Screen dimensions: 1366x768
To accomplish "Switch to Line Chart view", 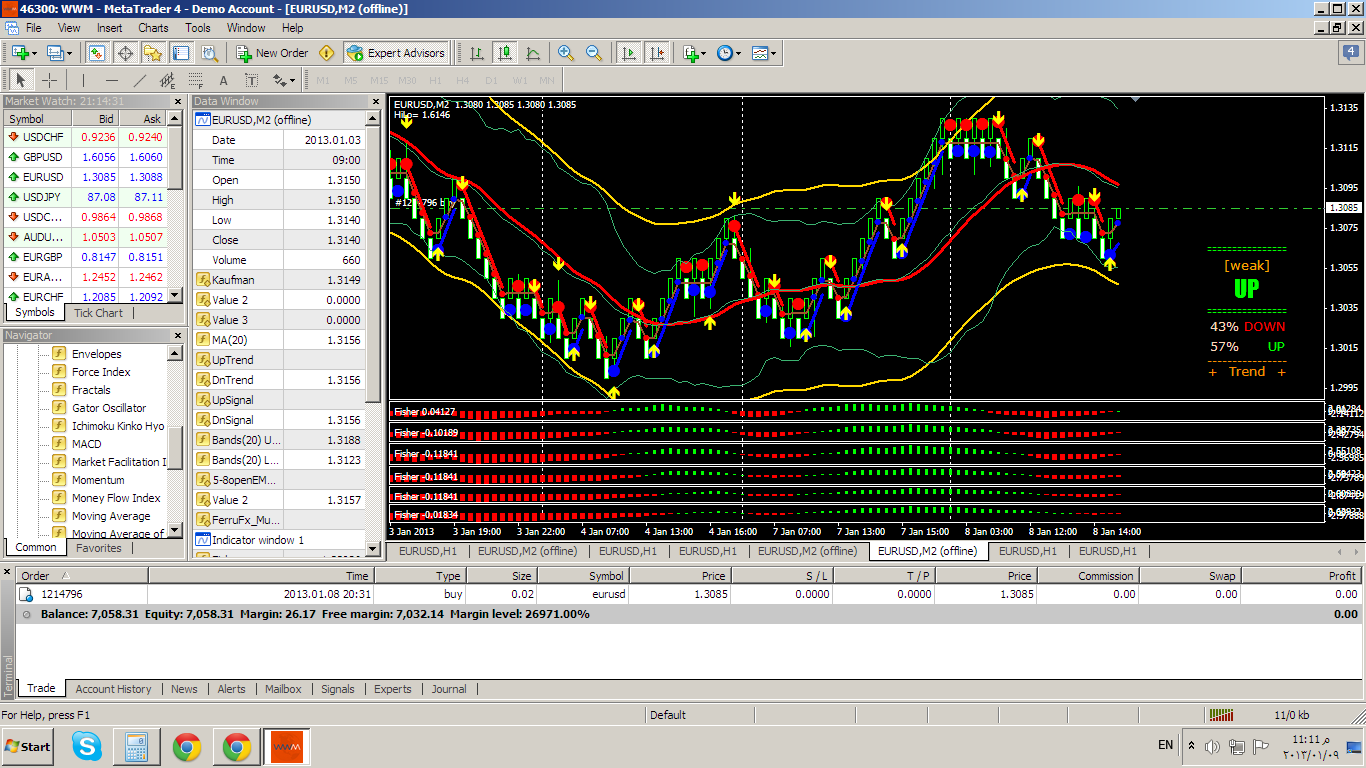I will point(533,53).
